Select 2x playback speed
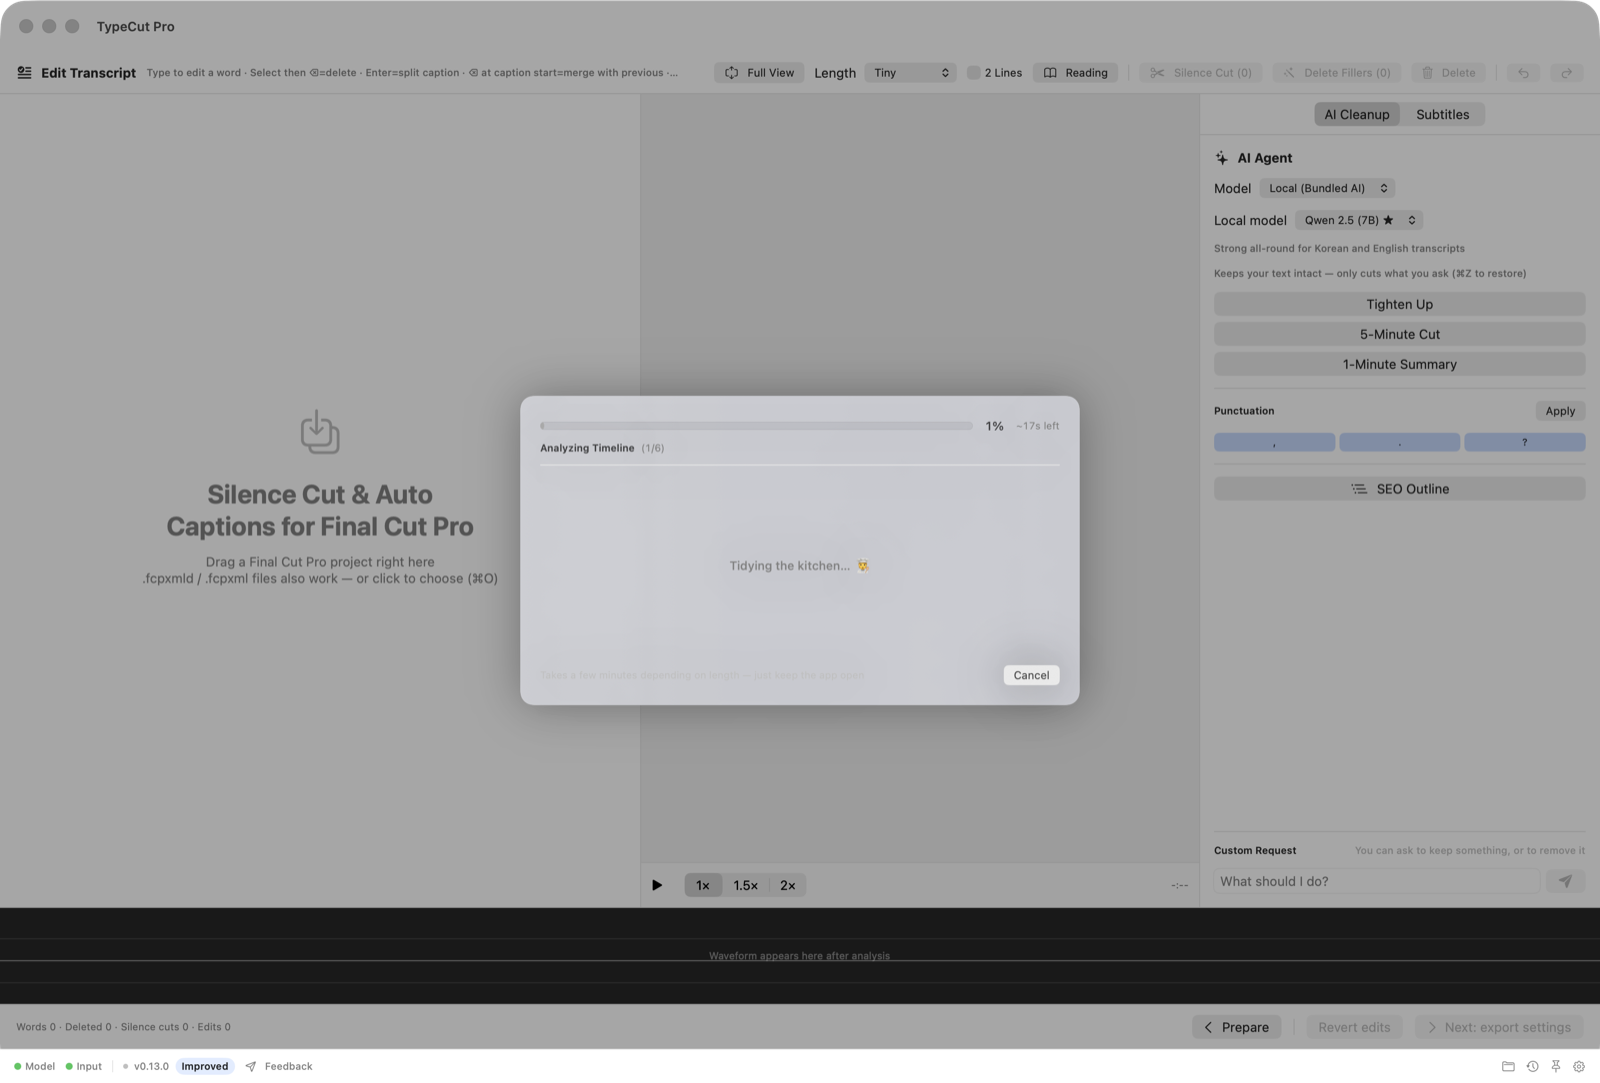 tap(788, 885)
